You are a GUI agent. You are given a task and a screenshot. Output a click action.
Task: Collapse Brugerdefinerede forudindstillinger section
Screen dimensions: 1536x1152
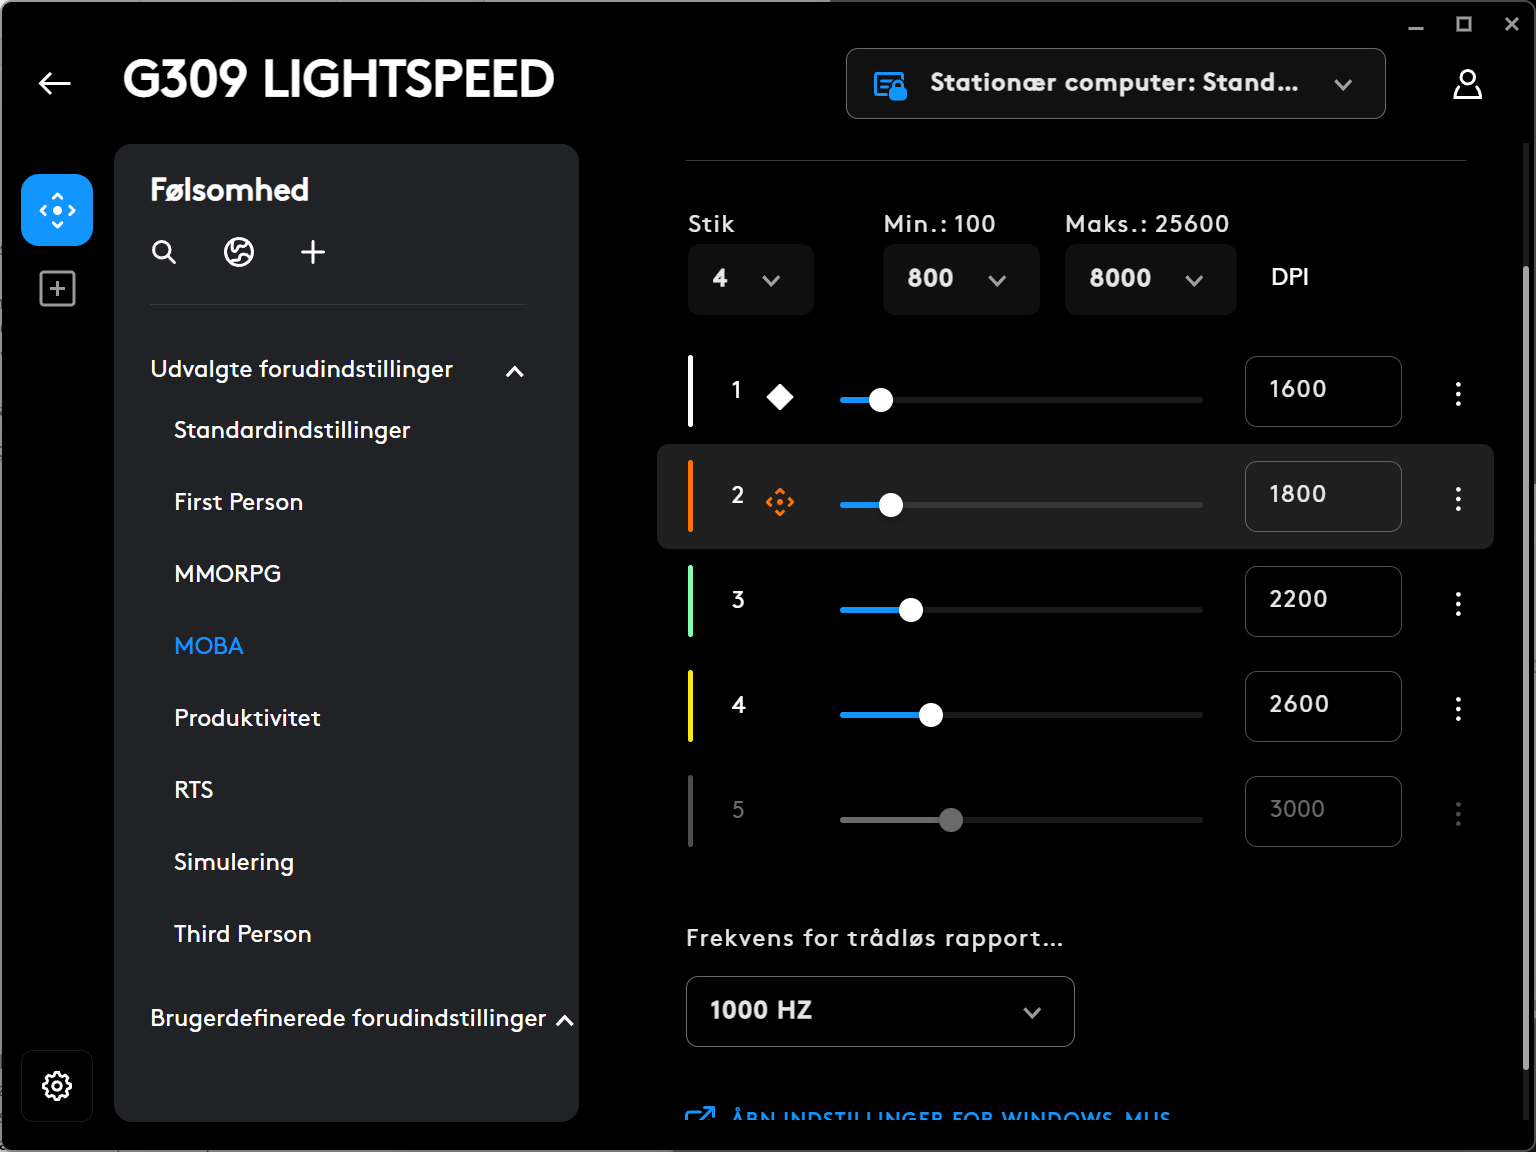pos(564,1021)
